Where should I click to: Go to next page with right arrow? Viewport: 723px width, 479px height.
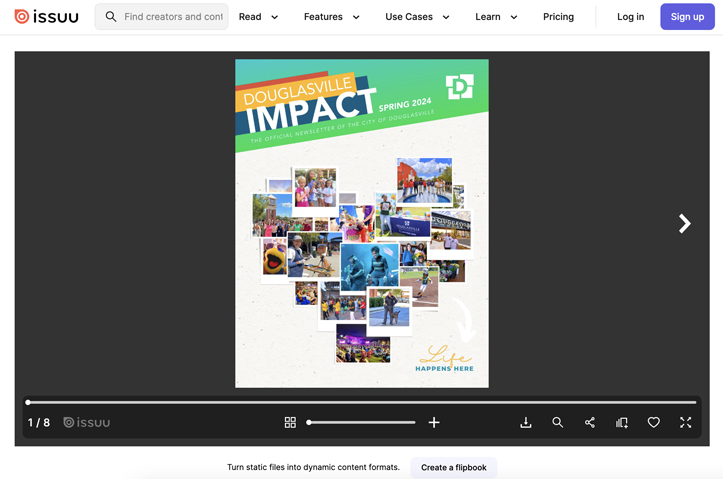[x=685, y=224]
